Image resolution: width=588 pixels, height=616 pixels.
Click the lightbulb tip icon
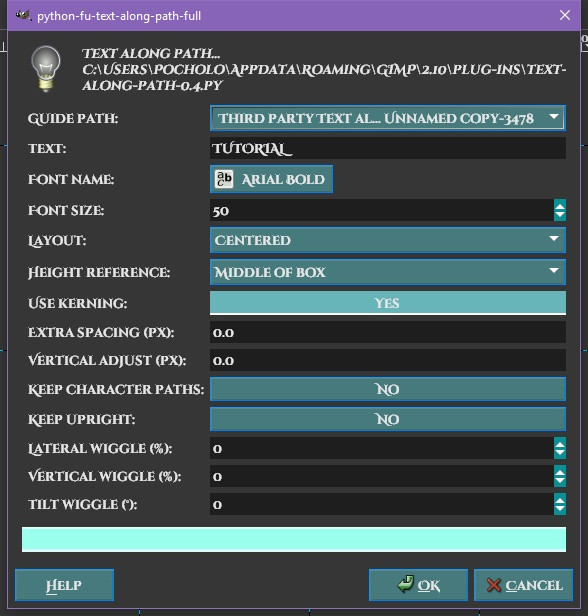(x=46, y=69)
